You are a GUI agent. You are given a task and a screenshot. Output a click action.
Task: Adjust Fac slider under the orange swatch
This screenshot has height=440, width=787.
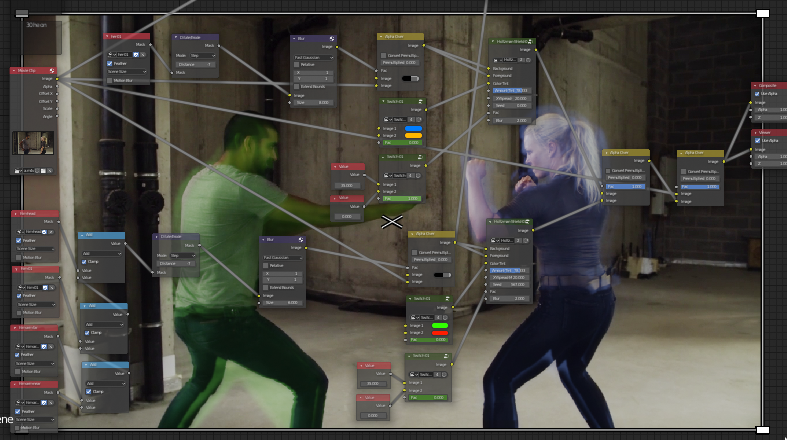click(402, 143)
